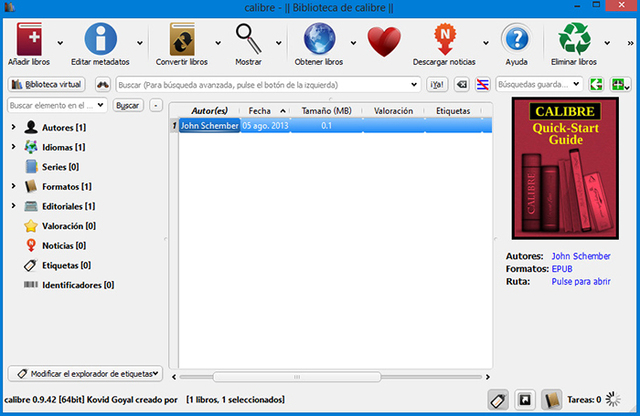Click the Añadir libros icon
Image resolution: width=640 pixels, height=416 pixels.
29,39
